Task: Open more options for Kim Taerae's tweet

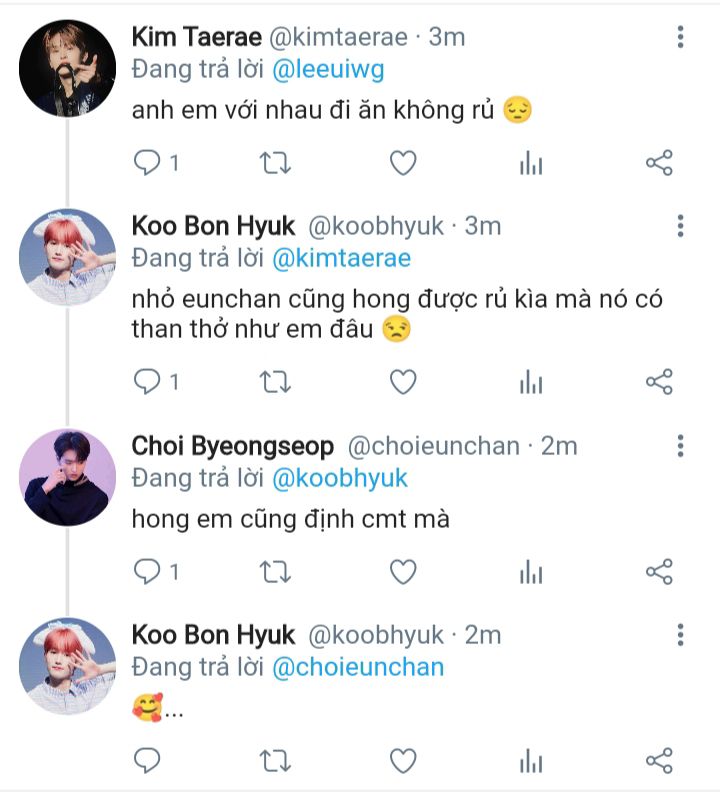Action: click(x=680, y=38)
